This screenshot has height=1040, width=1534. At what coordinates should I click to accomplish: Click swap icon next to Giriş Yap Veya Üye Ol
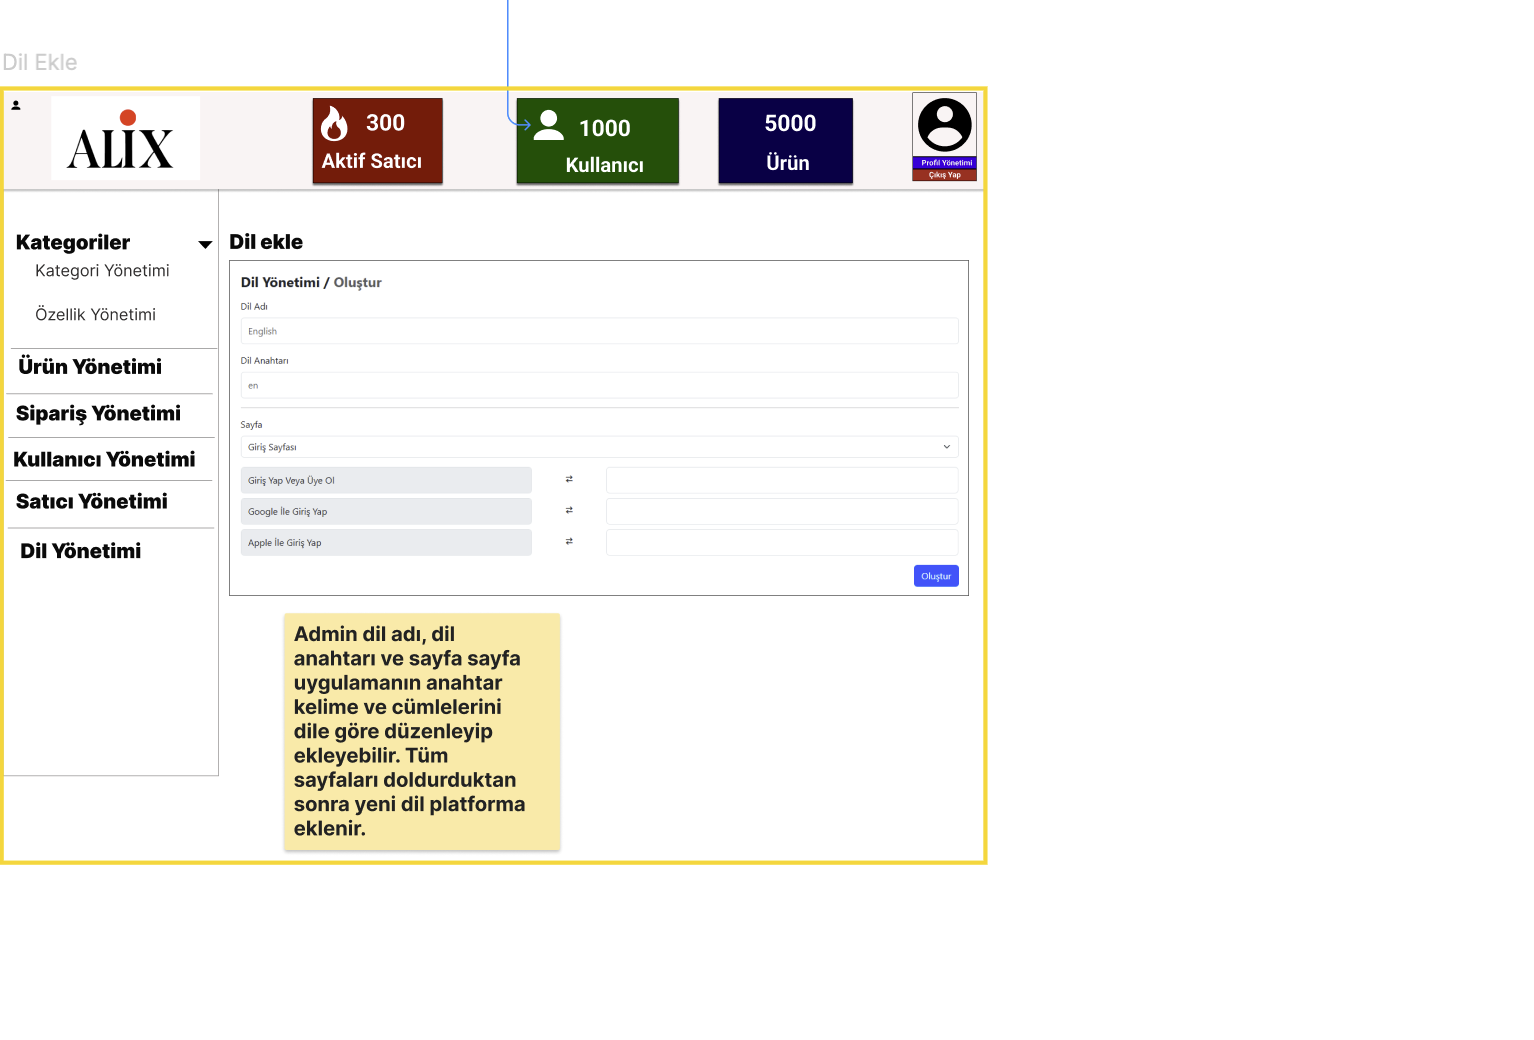pyautogui.click(x=569, y=480)
